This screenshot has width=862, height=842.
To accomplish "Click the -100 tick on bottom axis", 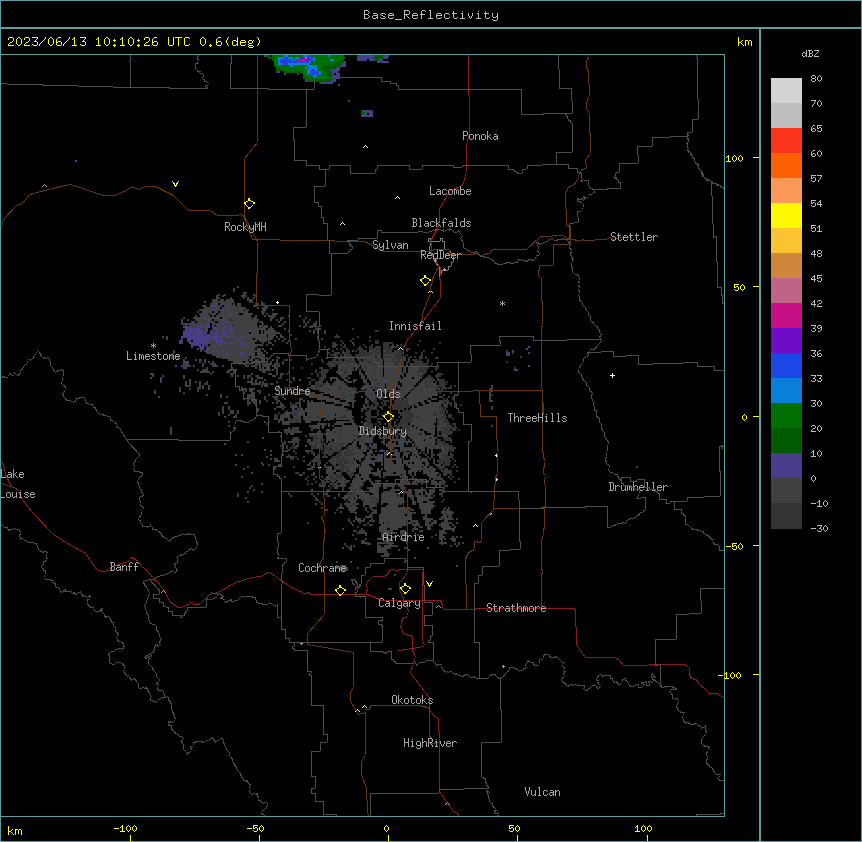I will pos(125,828).
